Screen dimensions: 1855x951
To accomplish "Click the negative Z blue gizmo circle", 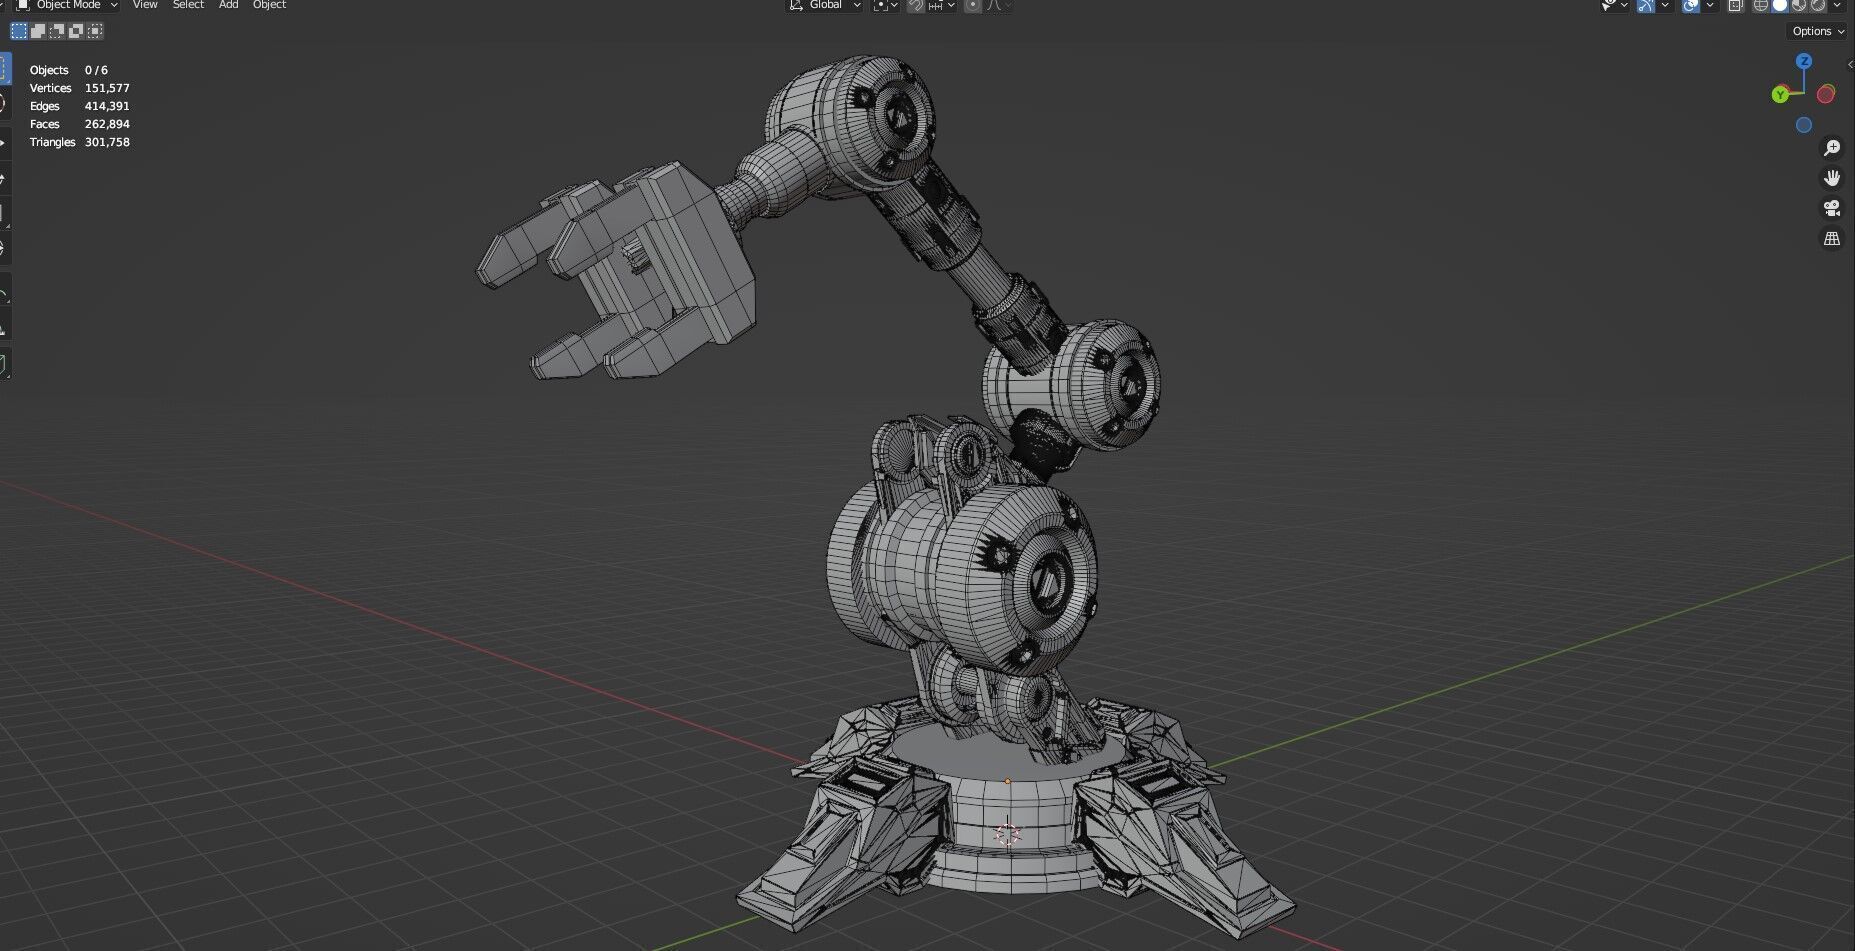I will (1804, 125).
